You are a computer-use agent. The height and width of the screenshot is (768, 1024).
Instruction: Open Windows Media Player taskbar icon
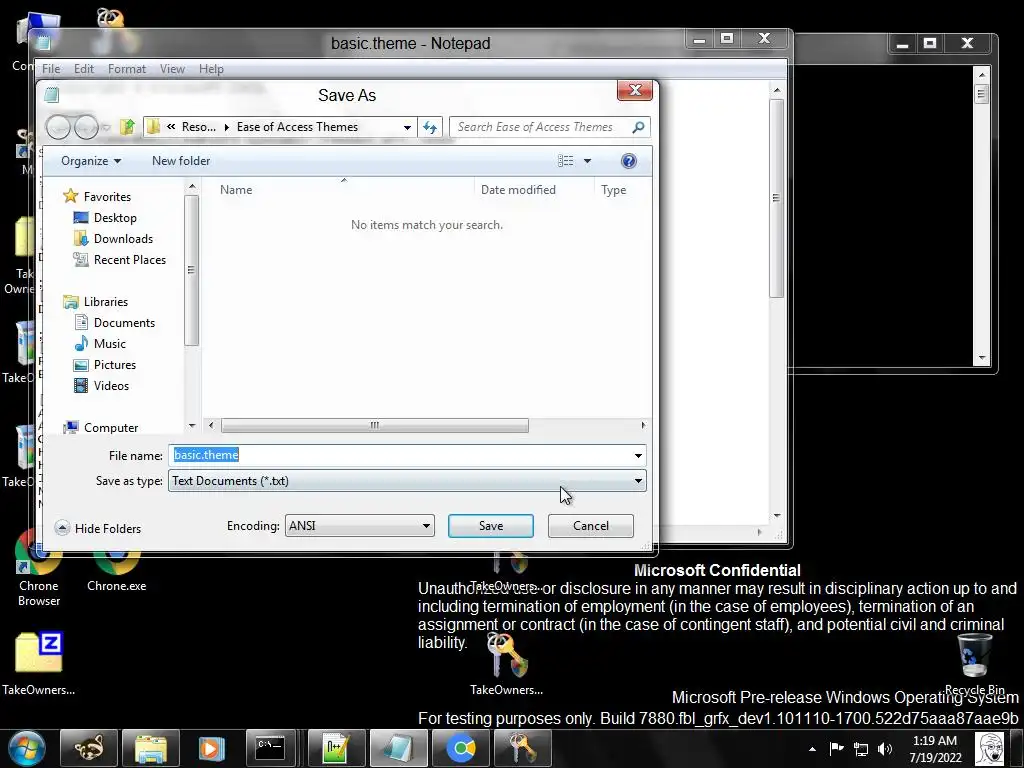(212, 748)
